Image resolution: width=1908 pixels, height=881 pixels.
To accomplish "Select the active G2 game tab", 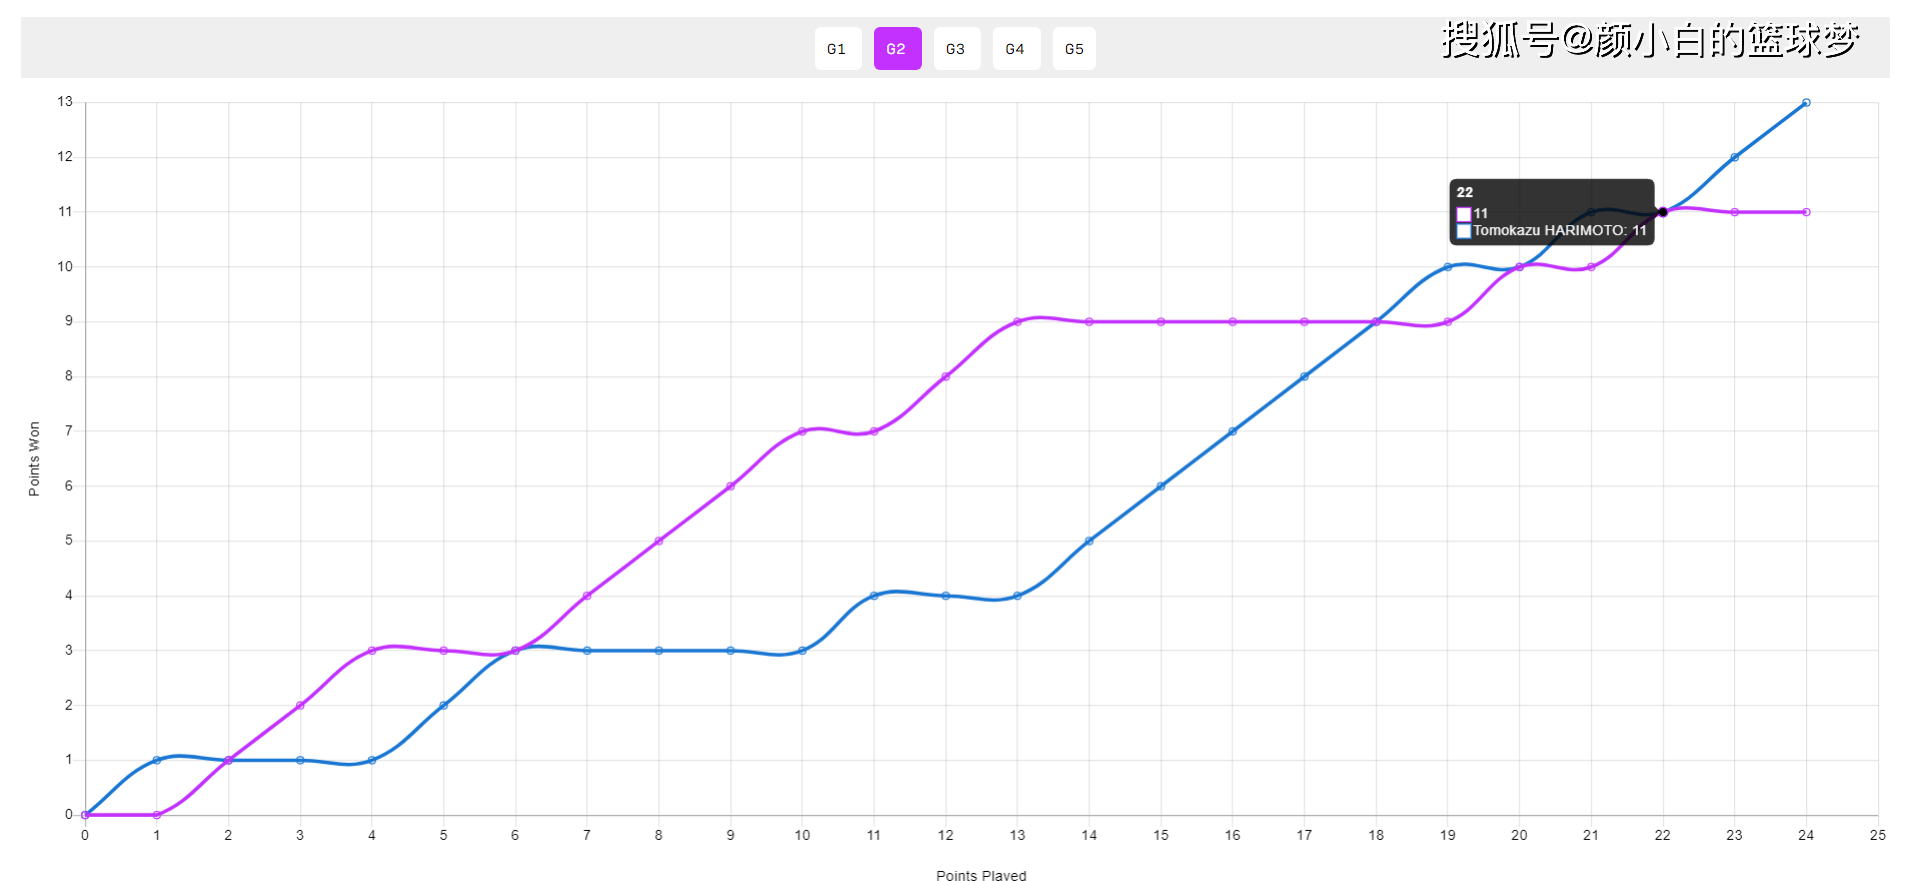I will (897, 49).
